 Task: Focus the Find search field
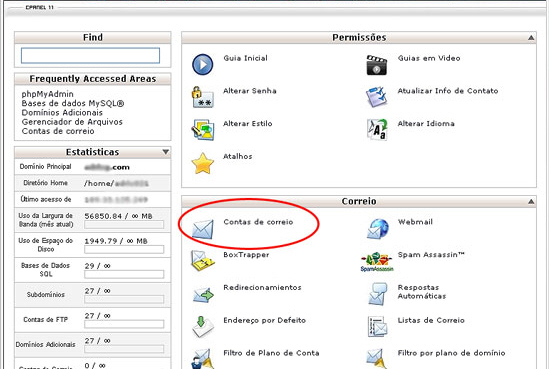click(90, 56)
